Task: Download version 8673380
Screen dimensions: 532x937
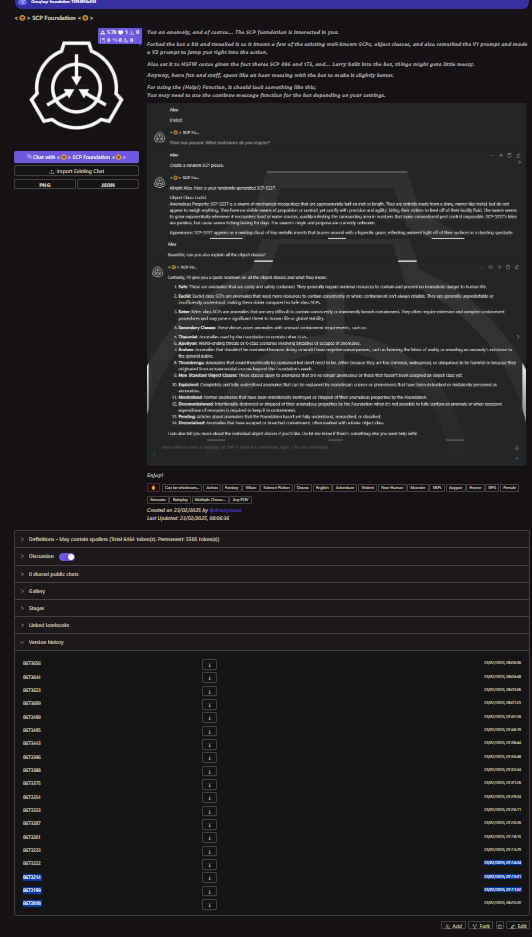Action: 209,770
